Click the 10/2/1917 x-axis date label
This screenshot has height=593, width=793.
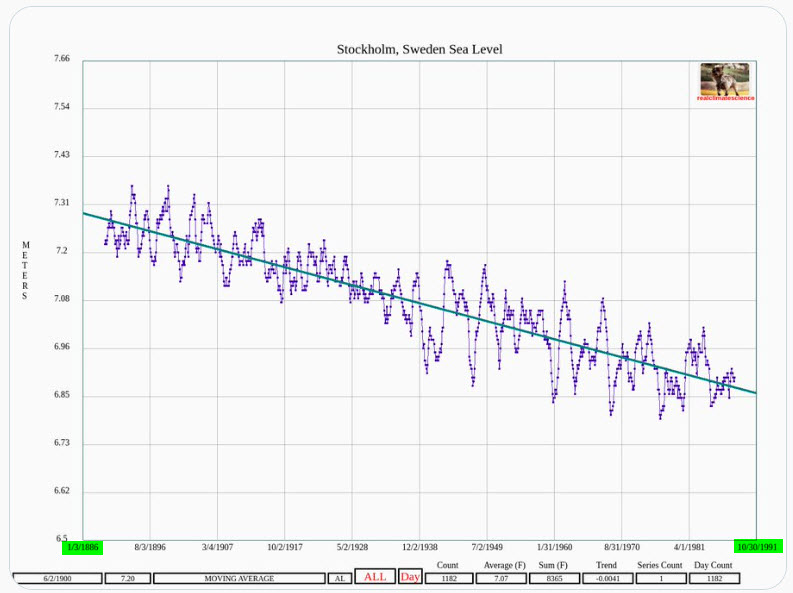[x=285, y=547]
